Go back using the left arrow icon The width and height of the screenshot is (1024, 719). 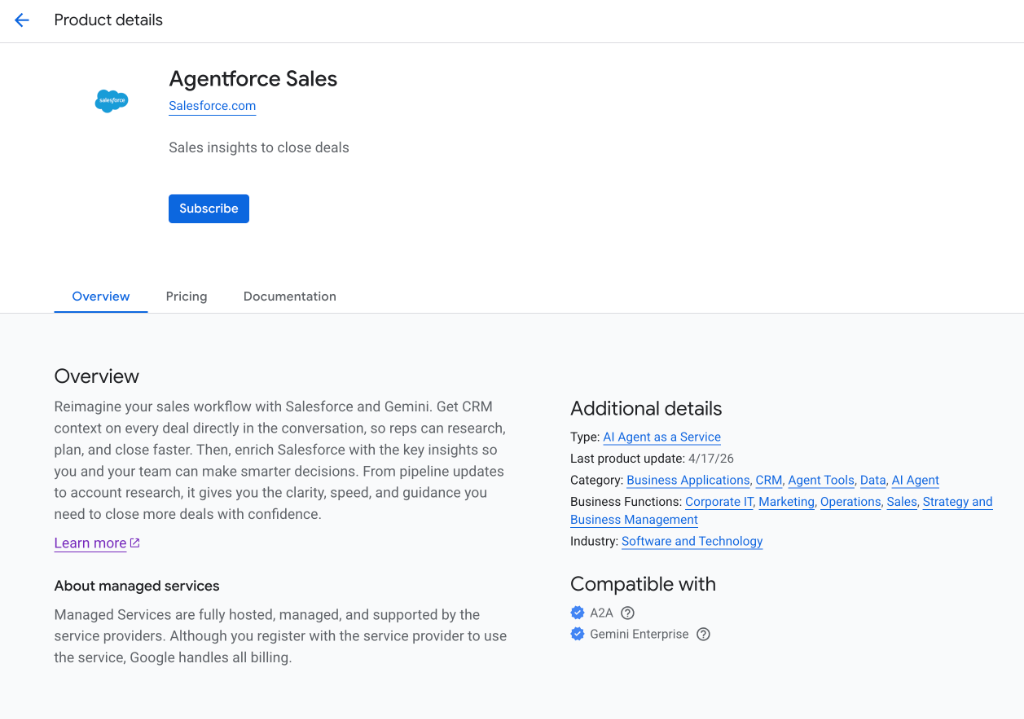tap(22, 20)
